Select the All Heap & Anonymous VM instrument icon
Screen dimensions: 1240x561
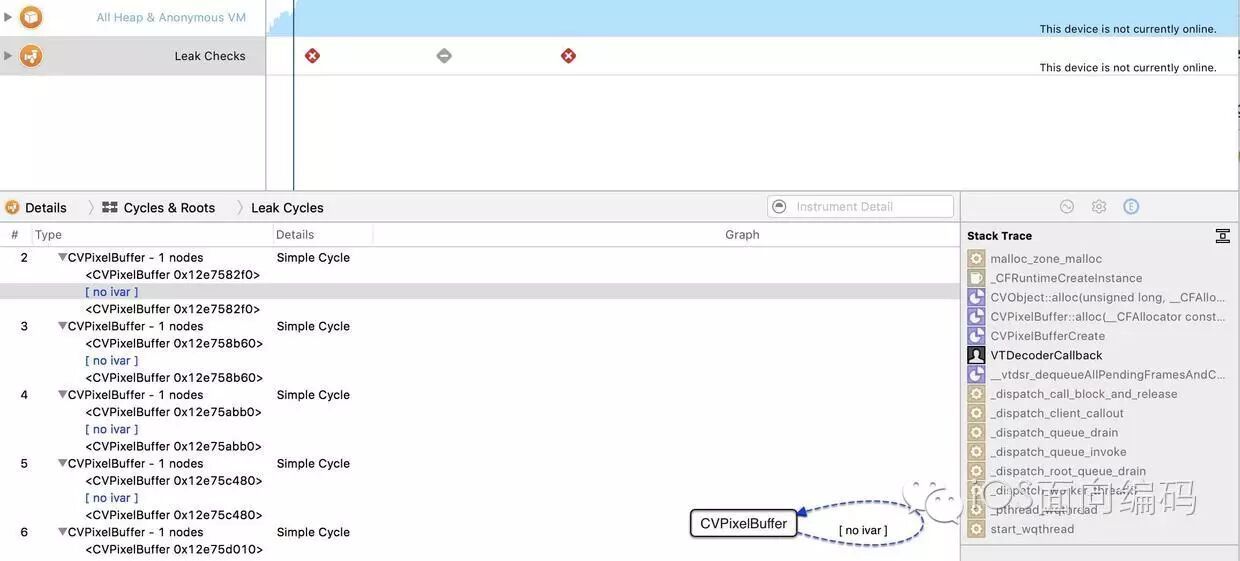click(31, 17)
